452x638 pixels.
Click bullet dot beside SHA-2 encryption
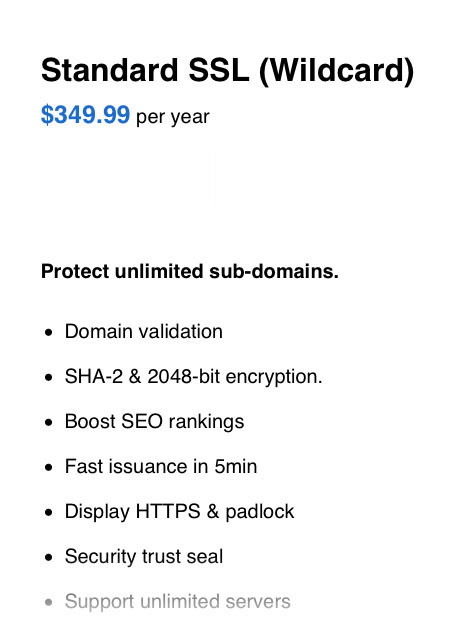pos(49,378)
